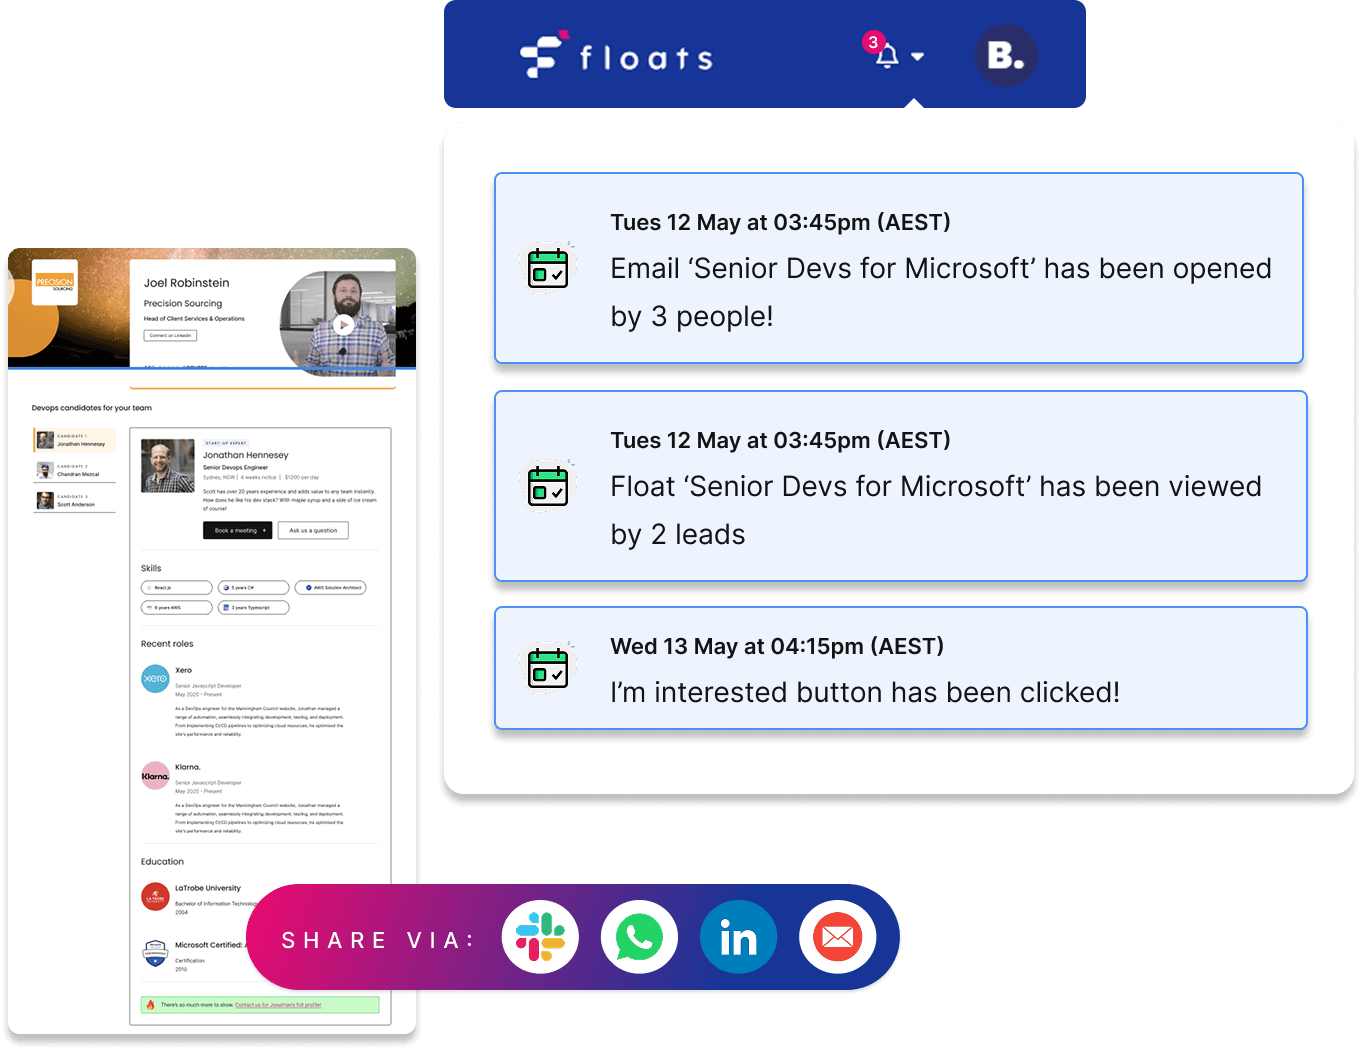Share the float via LinkedIn

pyautogui.click(x=738, y=938)
